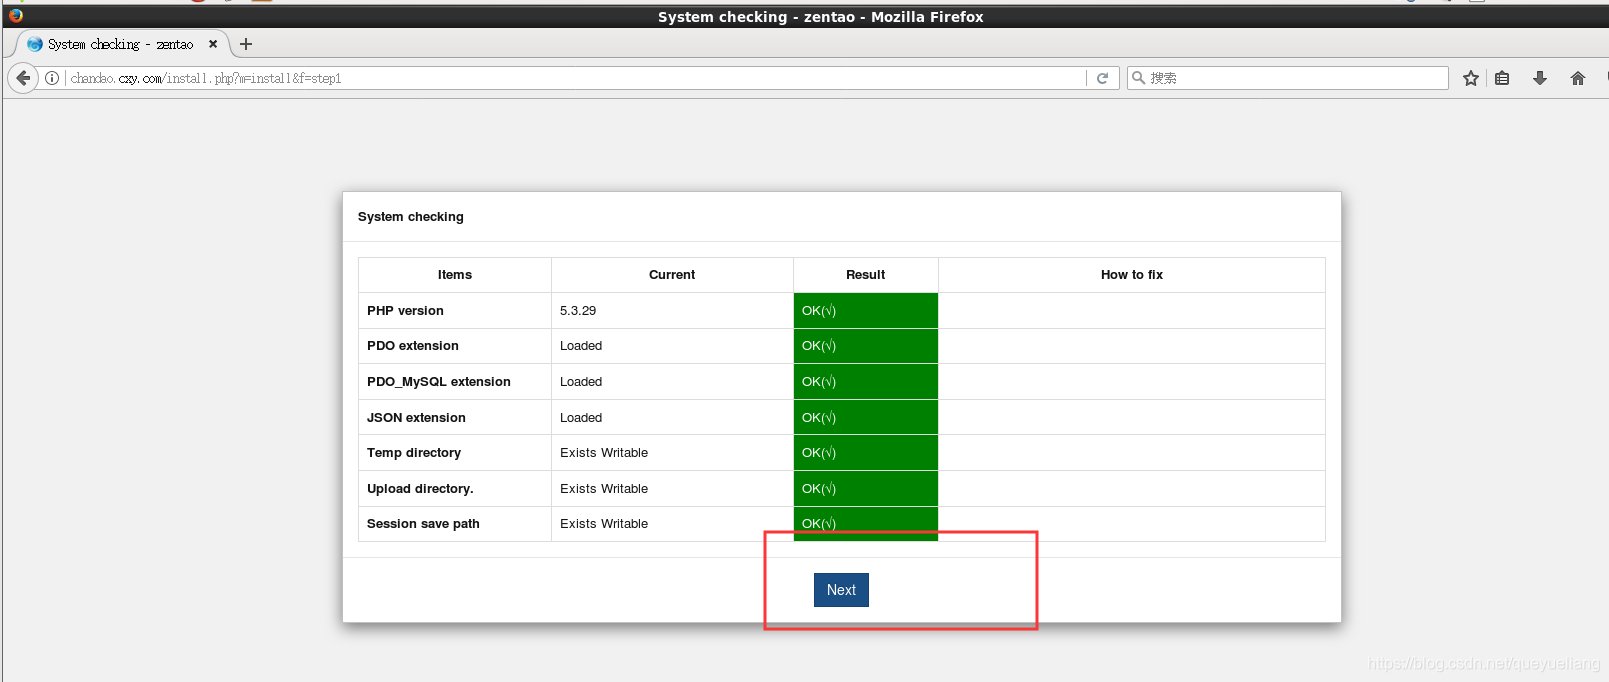Click the OK result for PDO extension
This screenshot has height=682, width=1609.
pyautogui.click(x=866, y=346)
